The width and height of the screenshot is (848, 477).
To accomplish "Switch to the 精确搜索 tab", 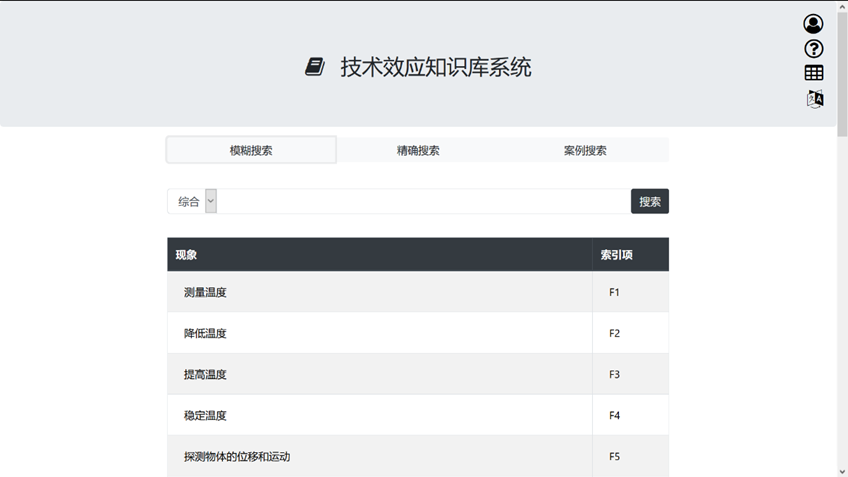I will (x=418, y=150).
